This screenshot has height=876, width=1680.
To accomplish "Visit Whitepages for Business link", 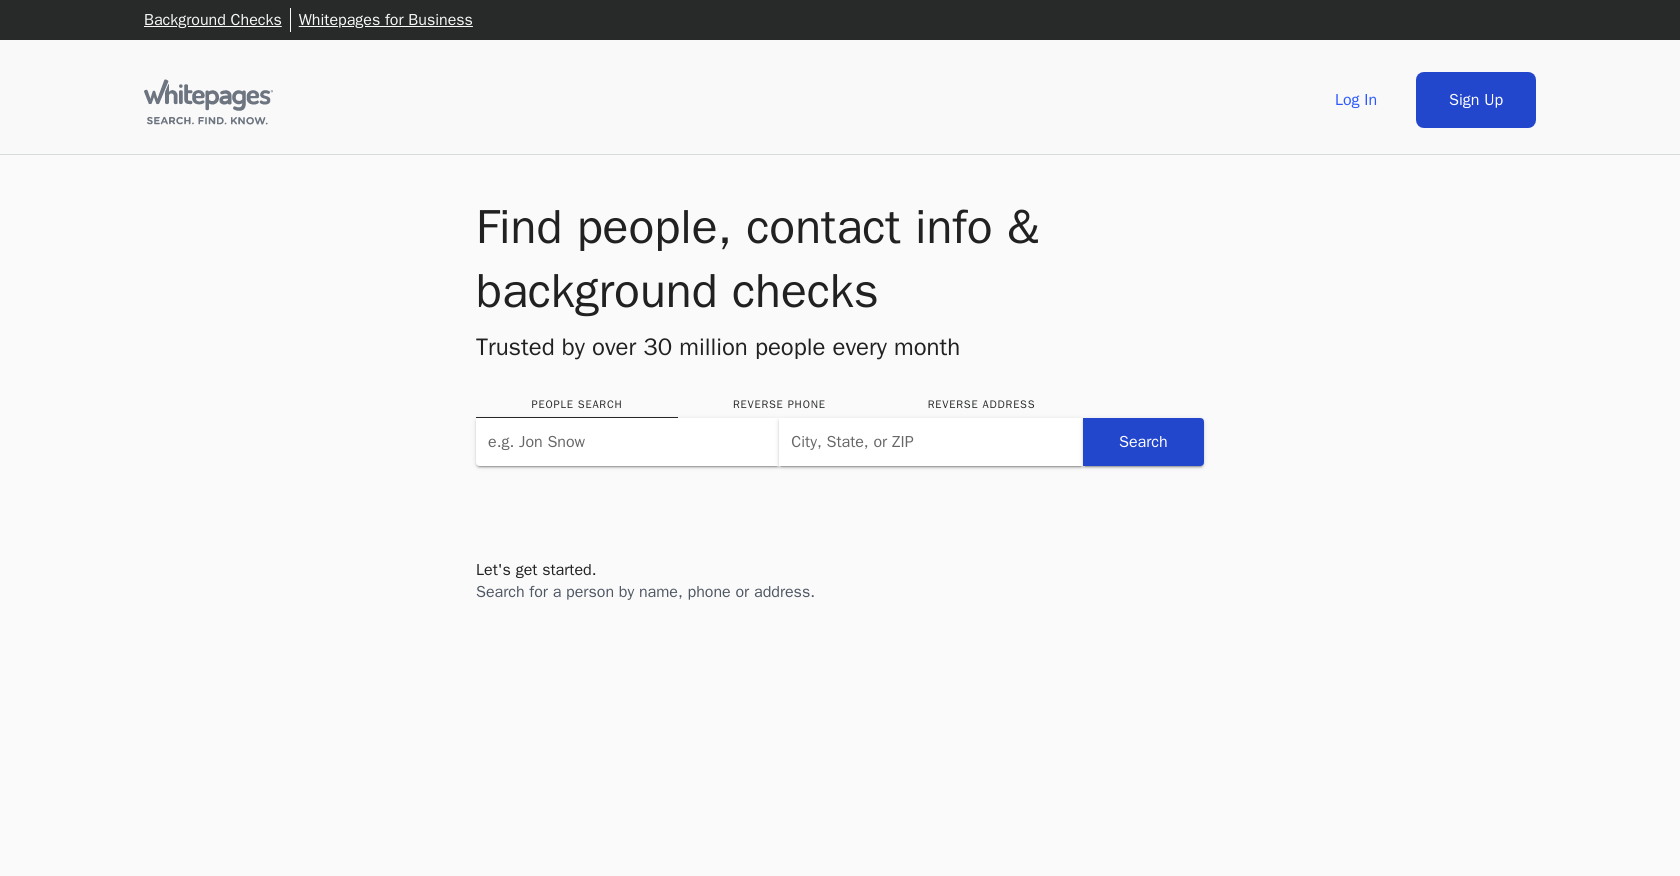I will click(x=385, y=20).
